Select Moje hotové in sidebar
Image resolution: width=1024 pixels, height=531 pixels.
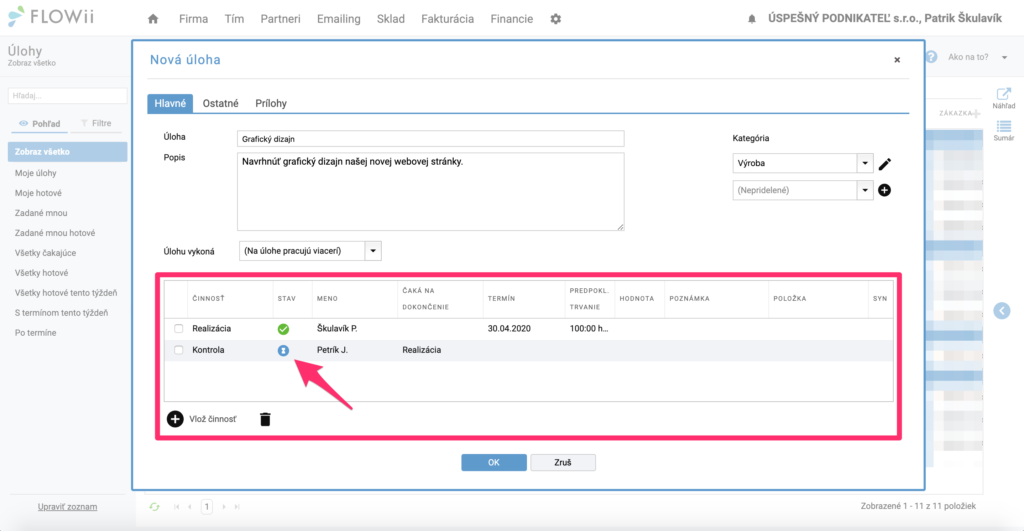39,193
